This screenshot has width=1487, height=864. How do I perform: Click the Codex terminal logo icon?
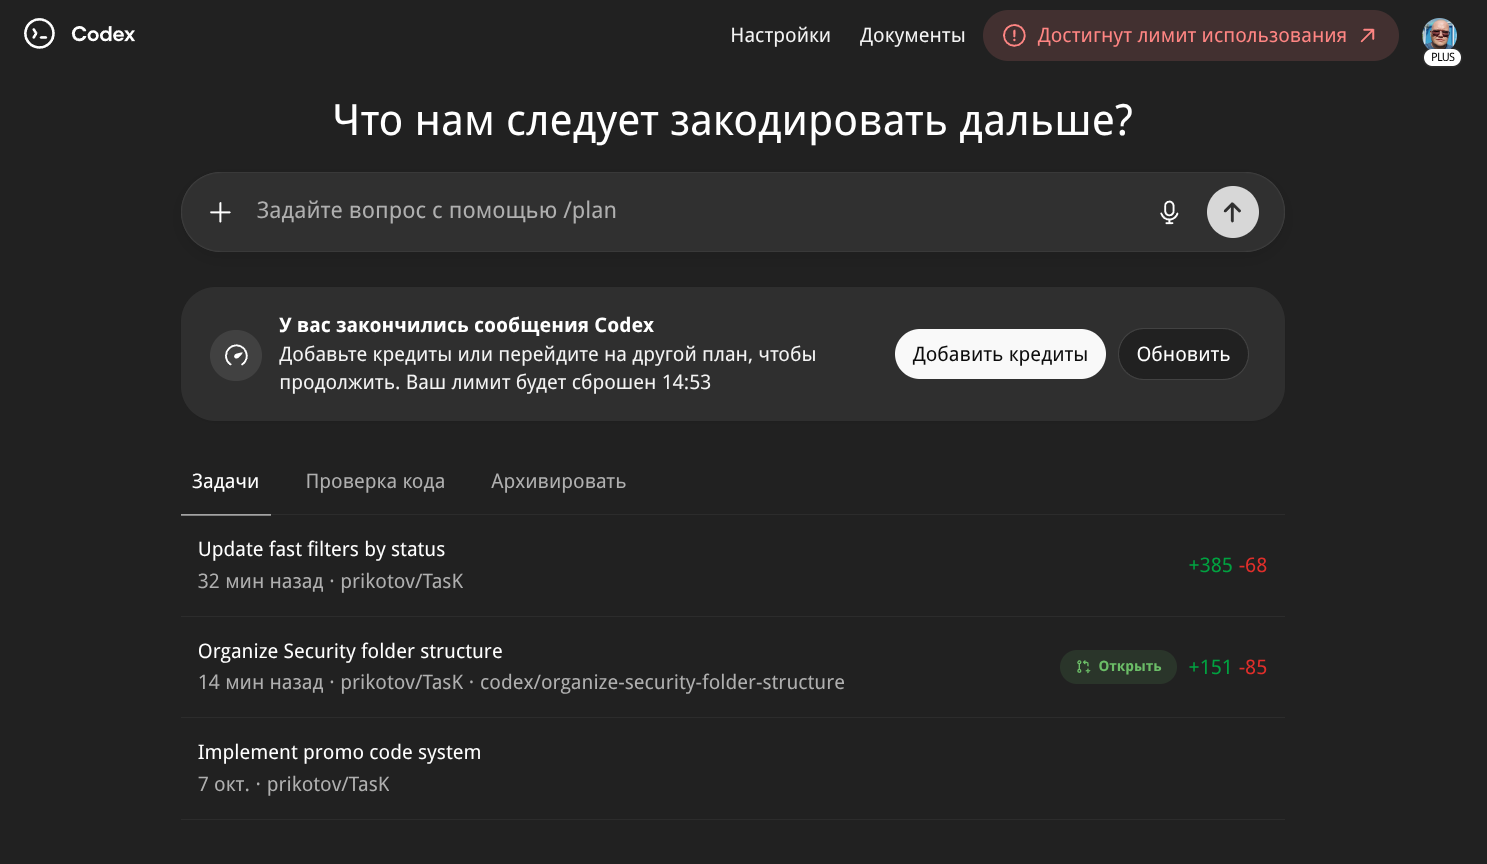(x=39, y=34)
